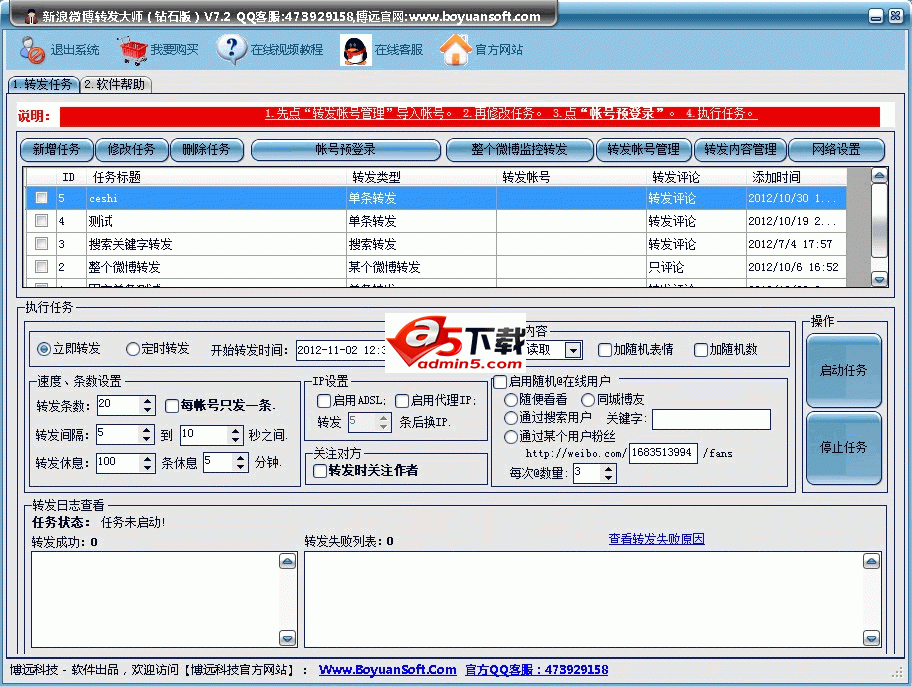Open 在线视频教程 help question icon
Image resolution: width=912 pixels, height=687 pixels.
pyautogui.click(x=231, y=49)
